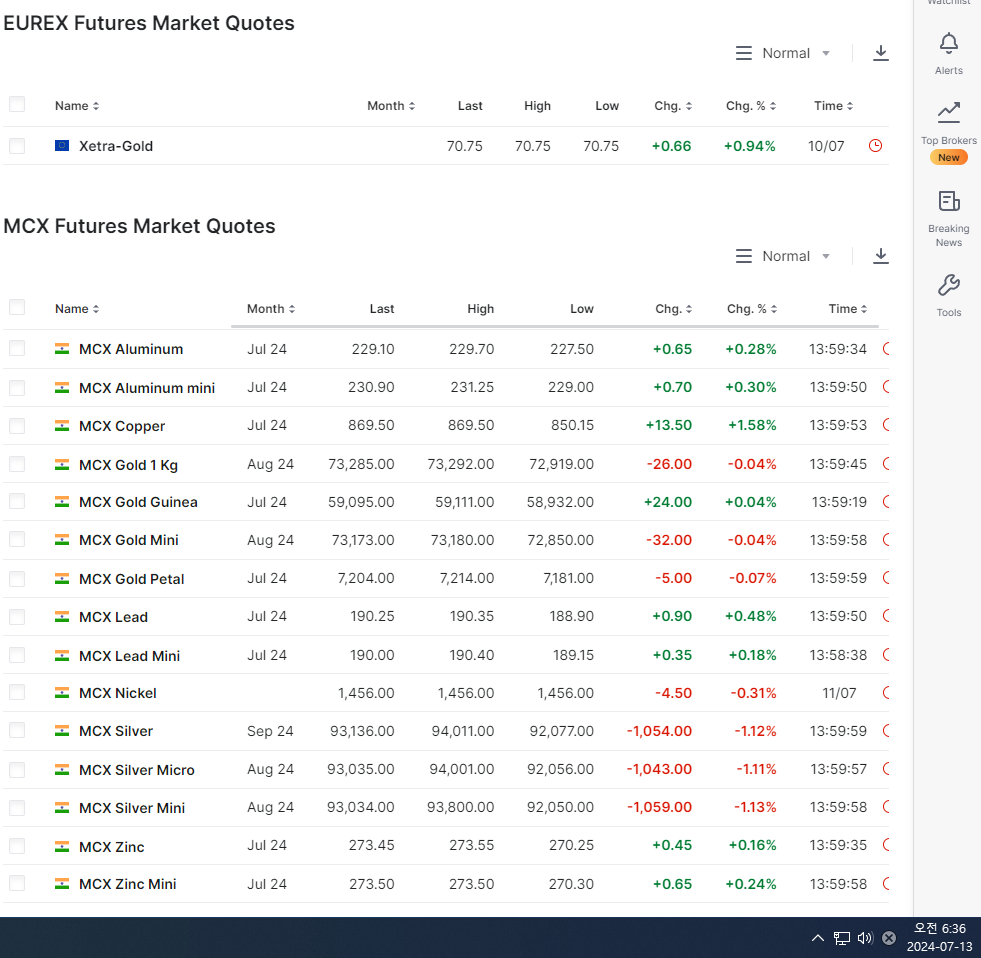This screenshot has width=981, height=958.
Task: Open network settings in system tray
Action: (841, 937)
